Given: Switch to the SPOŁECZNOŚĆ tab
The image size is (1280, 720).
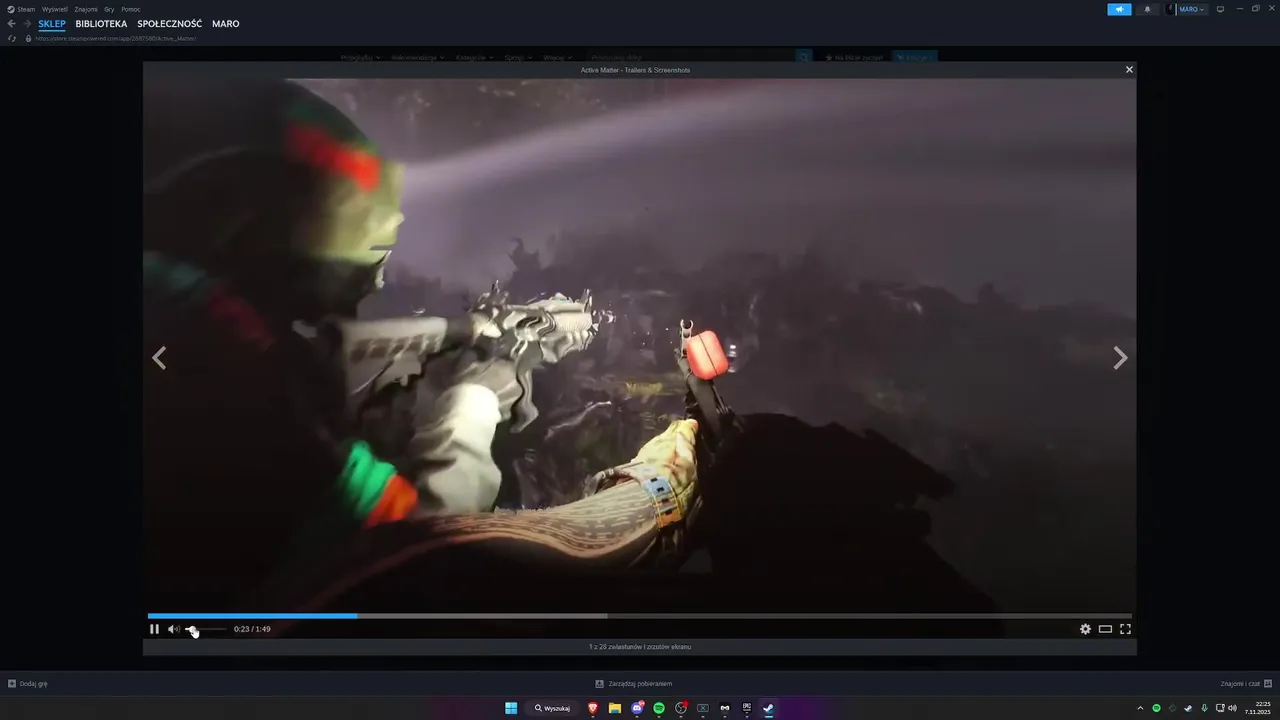Looking at the screenshot, I should 169,24.
